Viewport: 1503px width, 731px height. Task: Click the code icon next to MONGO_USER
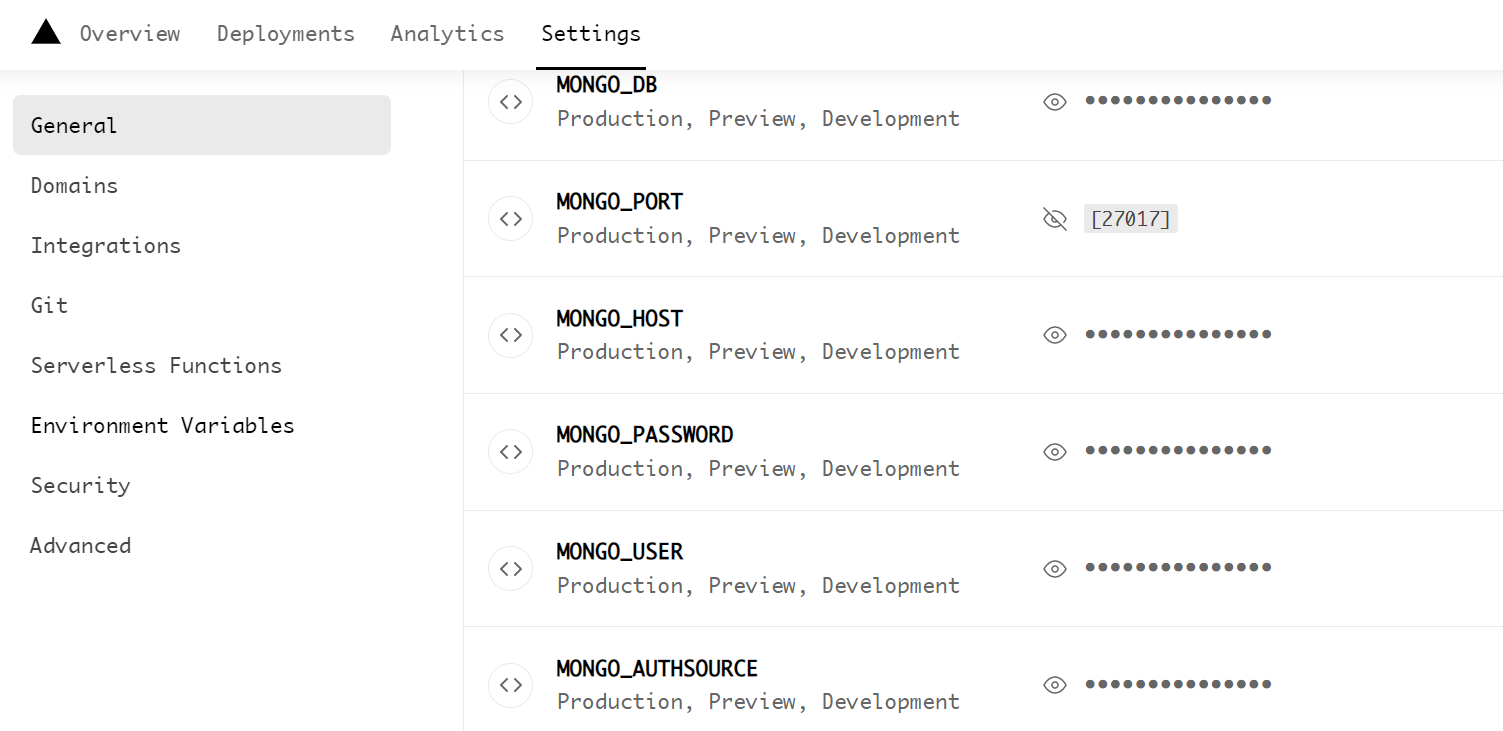pos(510,568)
